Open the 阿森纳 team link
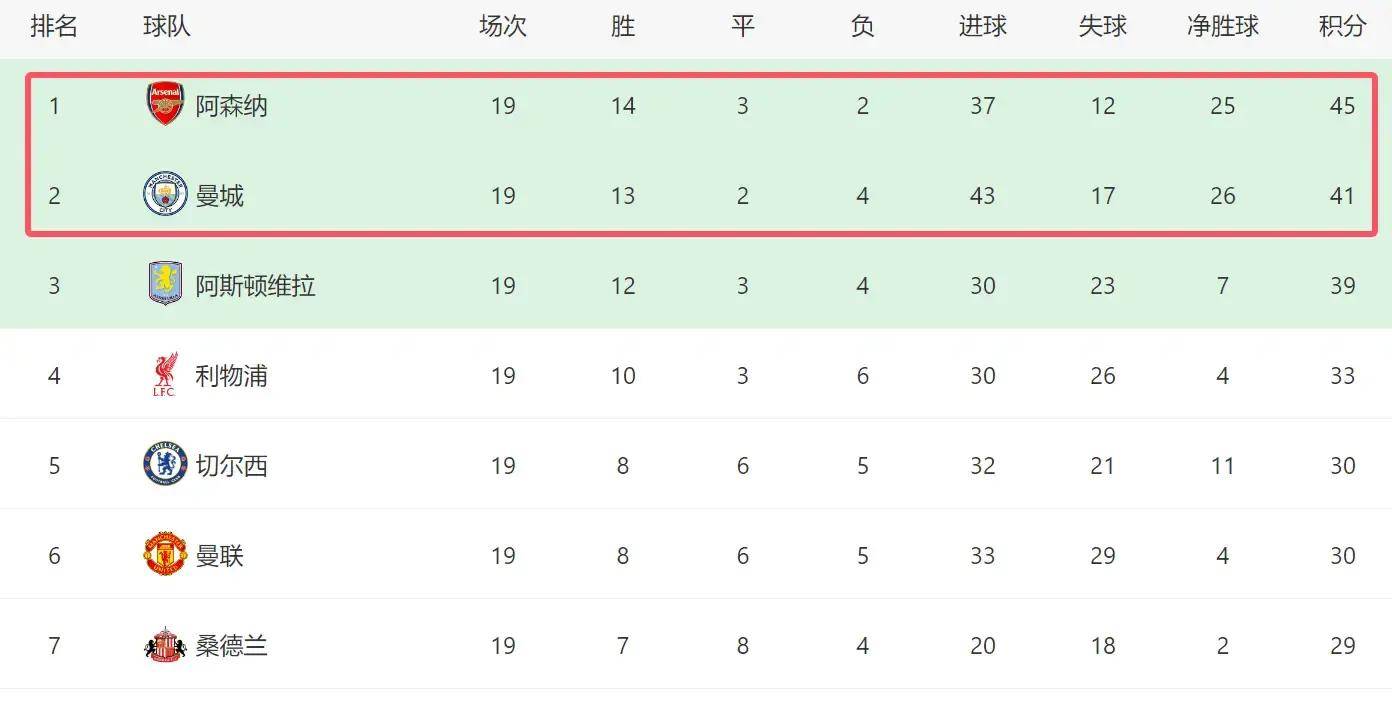 coord(231,106)
